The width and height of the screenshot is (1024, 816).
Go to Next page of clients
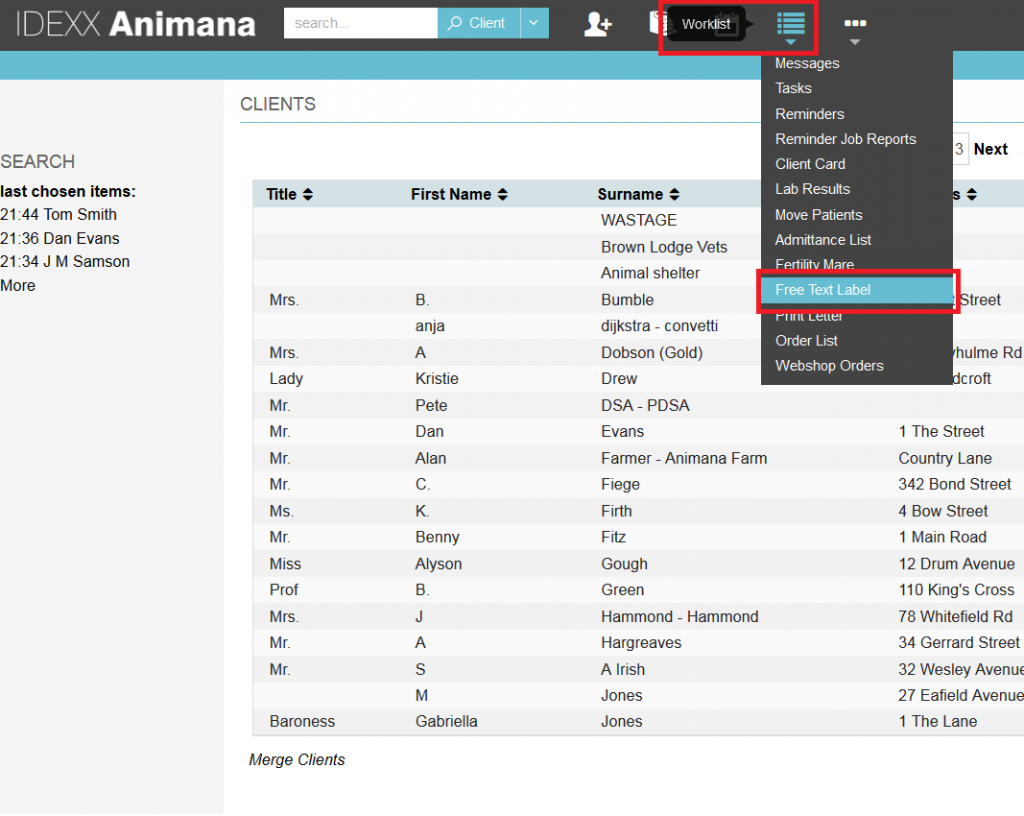pos(990,149)
